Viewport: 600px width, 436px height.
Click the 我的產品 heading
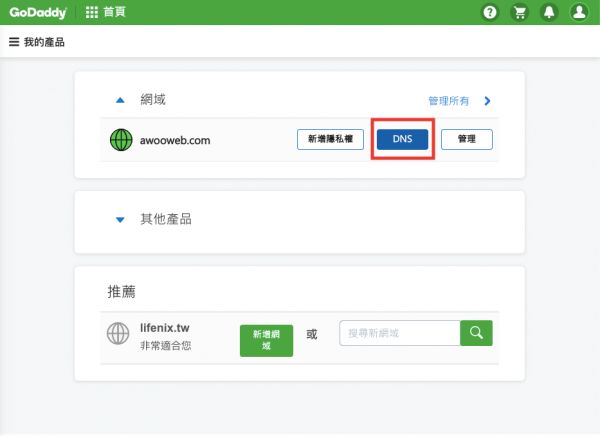(44, 42)
